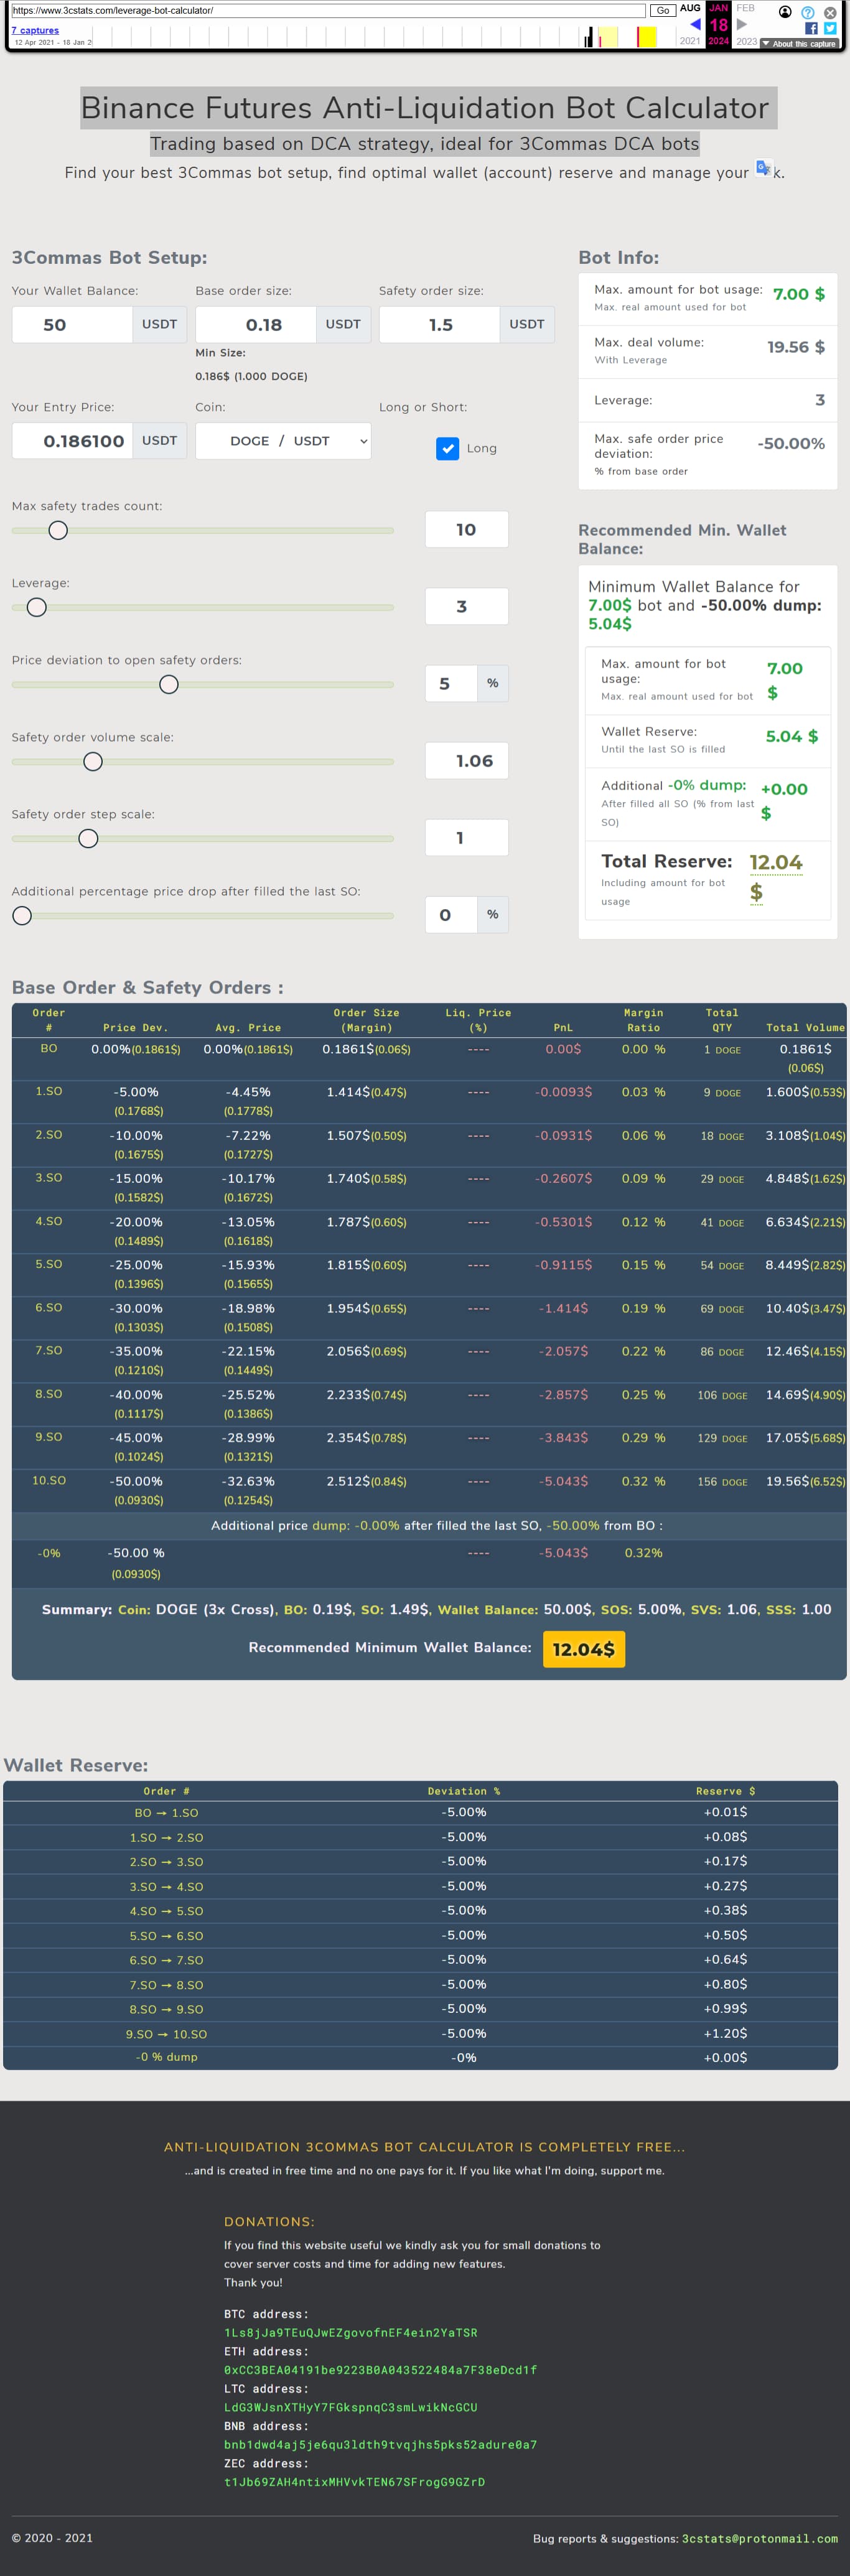Viewport: 850px width, 2576px height.
Task: Click the Price deviation percent number box
Action: coord(451,683)
